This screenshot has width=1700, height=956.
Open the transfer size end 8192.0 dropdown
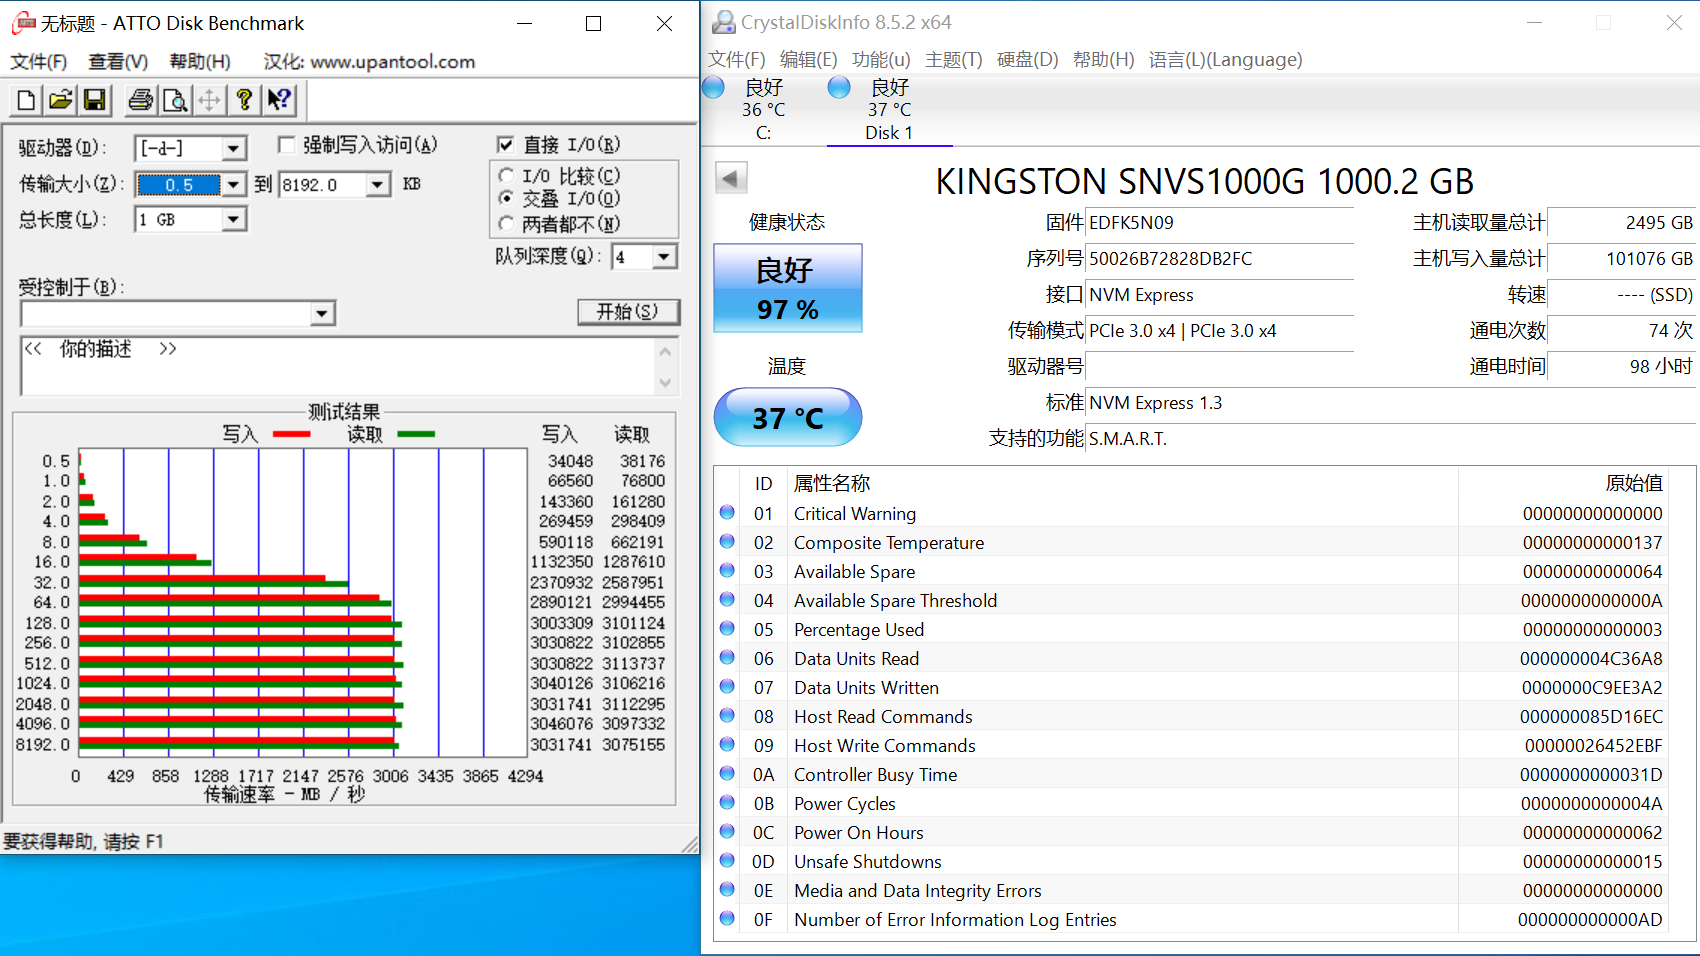pos(377,184)
